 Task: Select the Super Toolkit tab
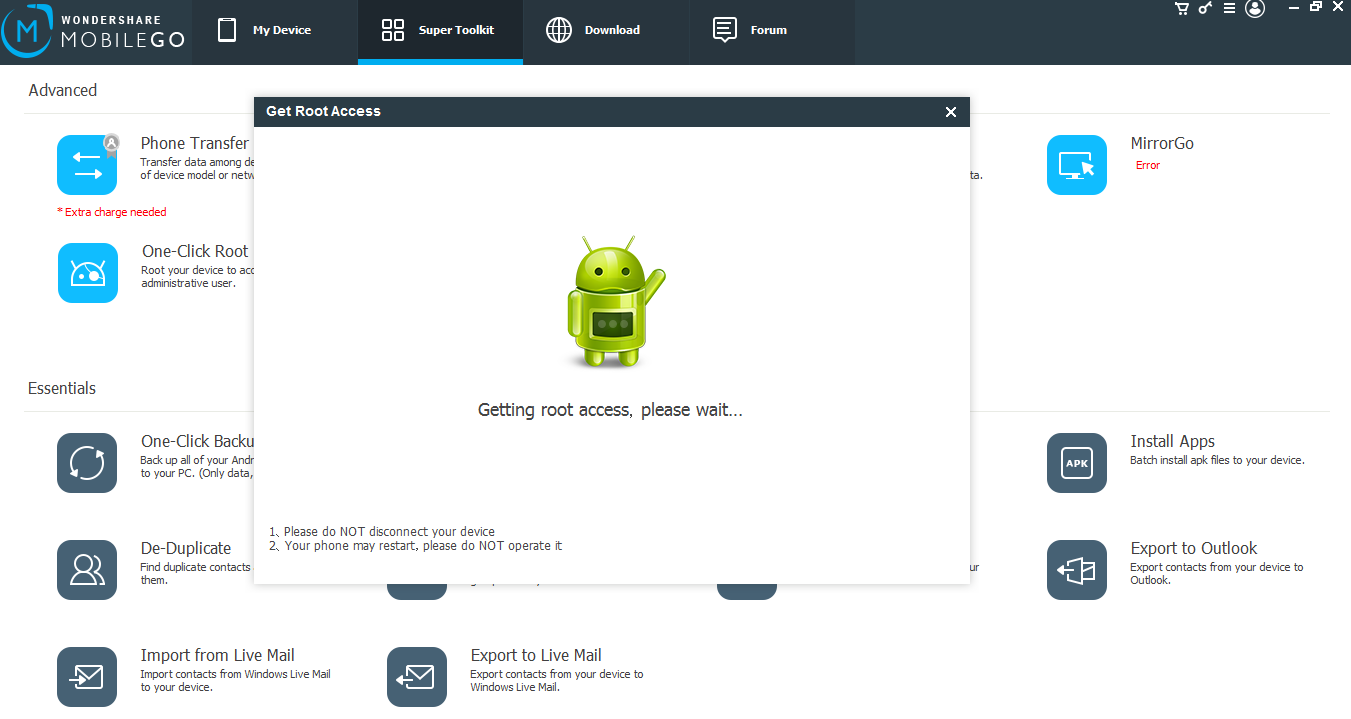tap(440, 31)
